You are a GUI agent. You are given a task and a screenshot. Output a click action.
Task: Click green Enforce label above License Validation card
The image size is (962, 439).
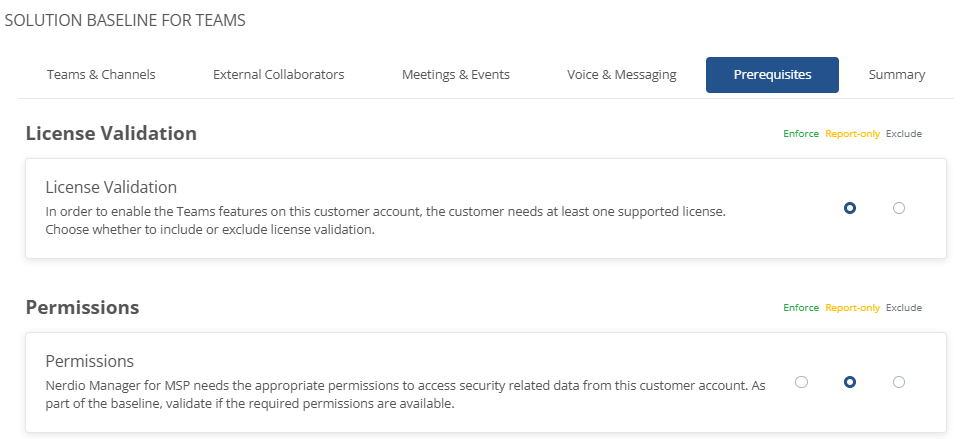(801, 134)
